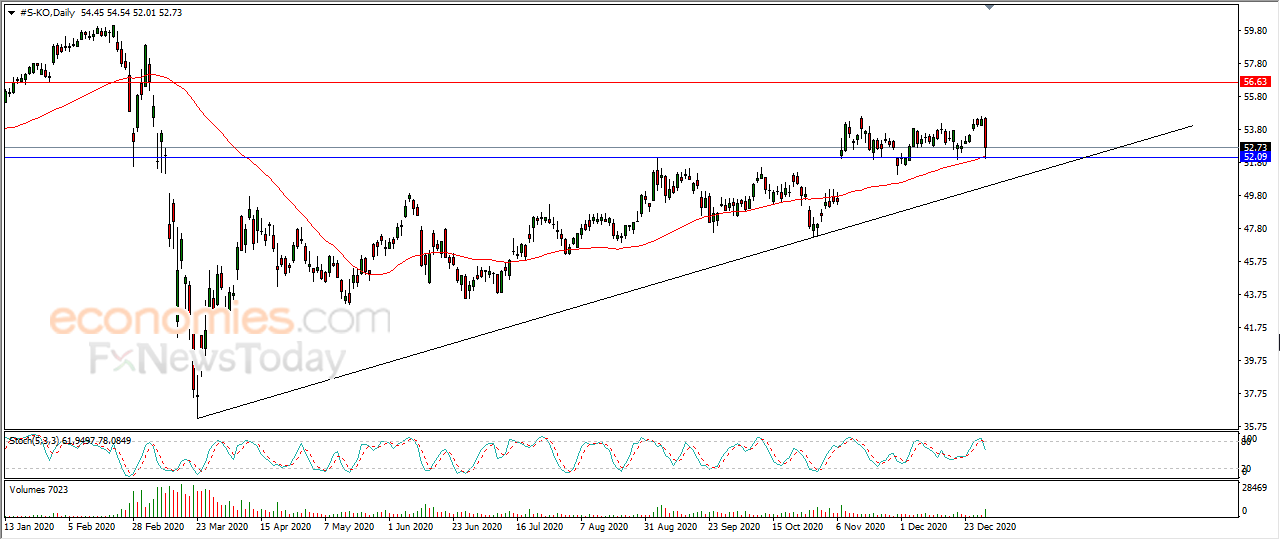Click the chart shift triangle marker at top
Screen dimensions: 1280x540
coord(990,8)
